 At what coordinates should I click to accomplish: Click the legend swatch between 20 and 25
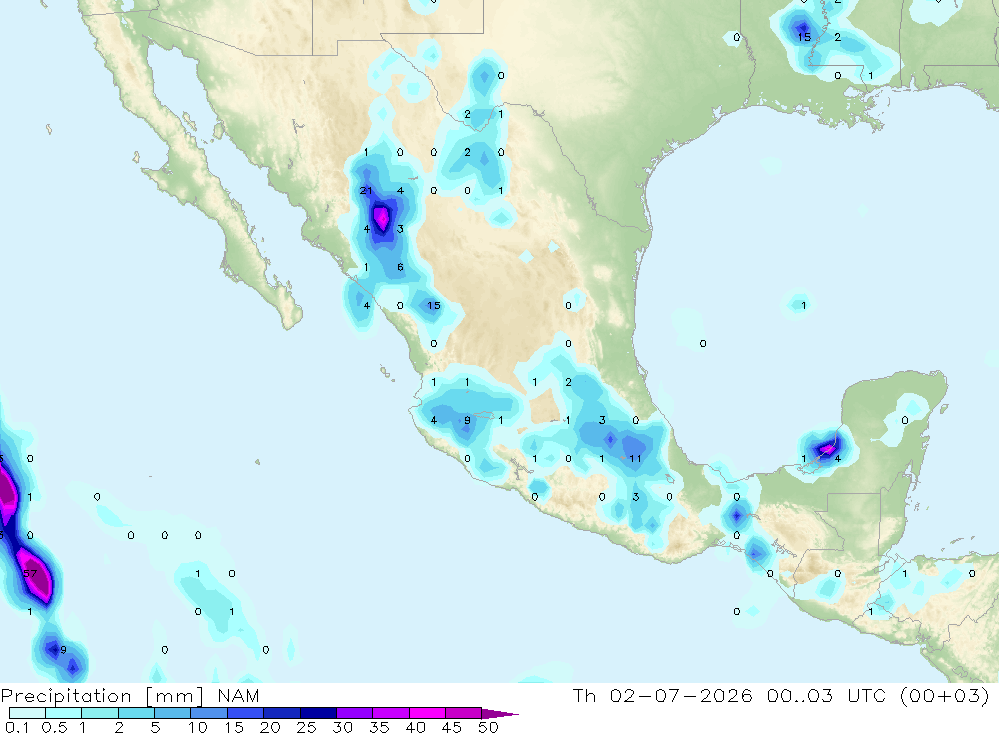282,713
